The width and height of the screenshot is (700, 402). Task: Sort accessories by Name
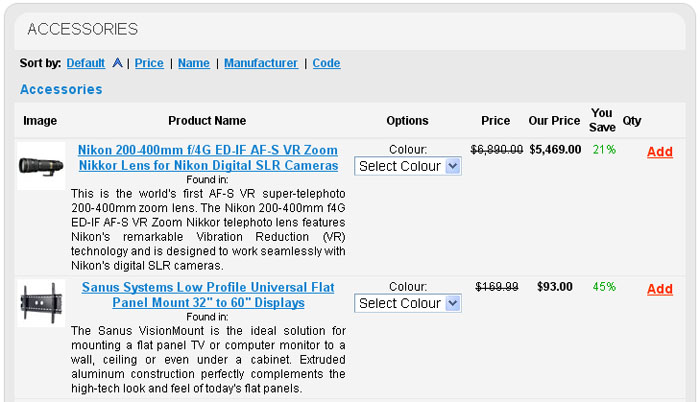click(x=194, y=63)
